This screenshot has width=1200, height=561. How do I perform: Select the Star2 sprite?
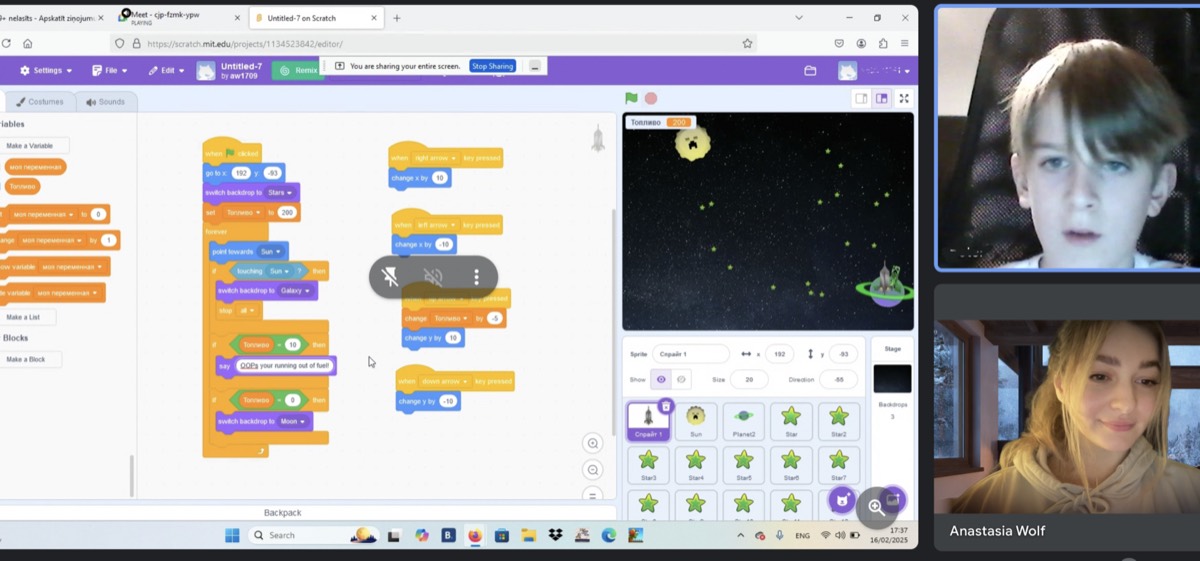pyautogui.click(x=838, y=421)
